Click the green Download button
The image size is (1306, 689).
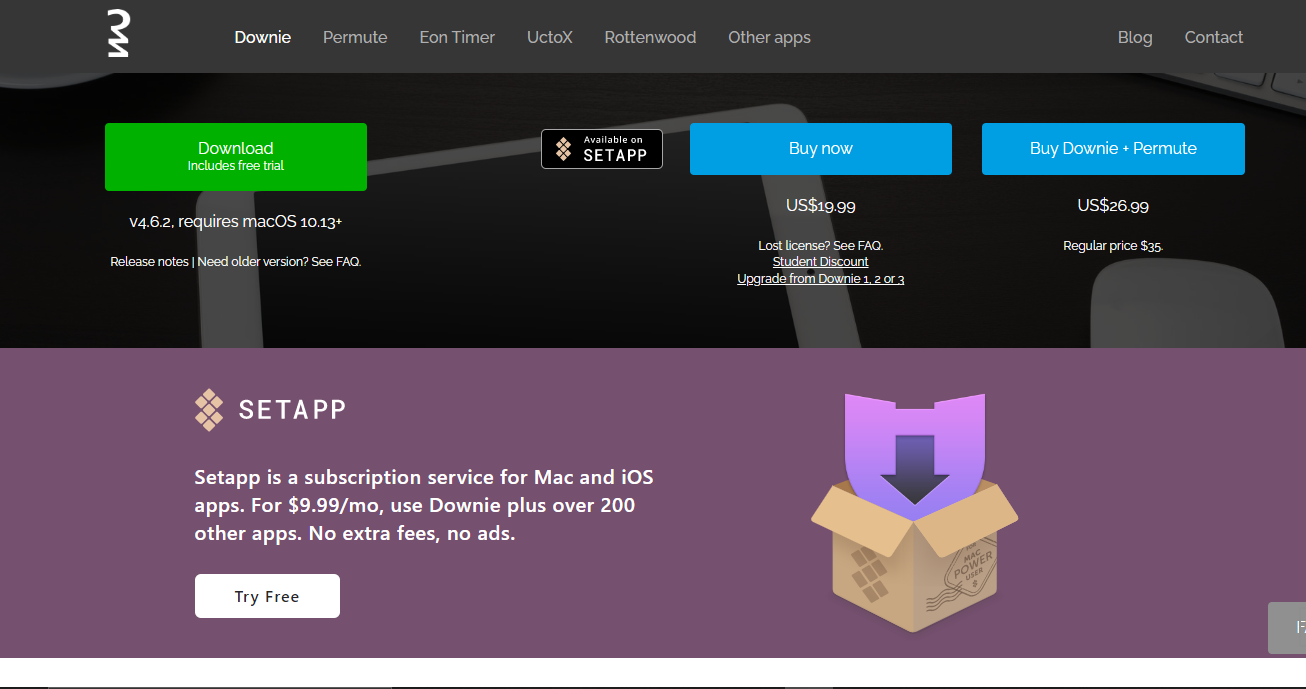[x=236, y=157]
